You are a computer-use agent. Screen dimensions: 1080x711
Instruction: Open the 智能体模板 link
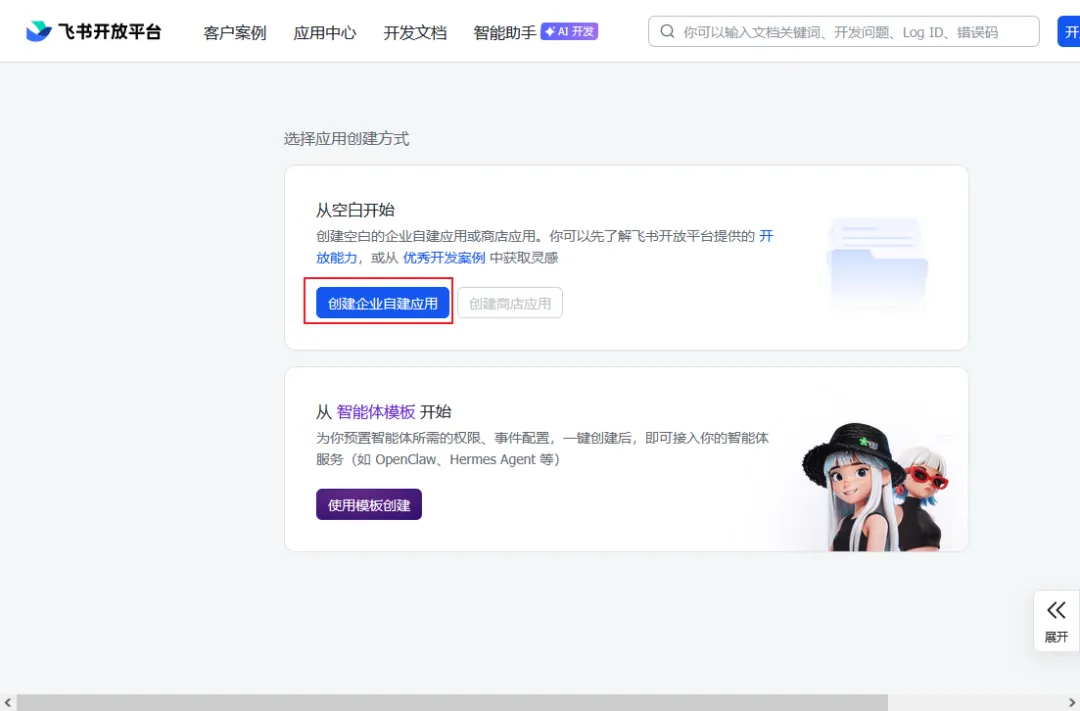(x=374, y=411)
